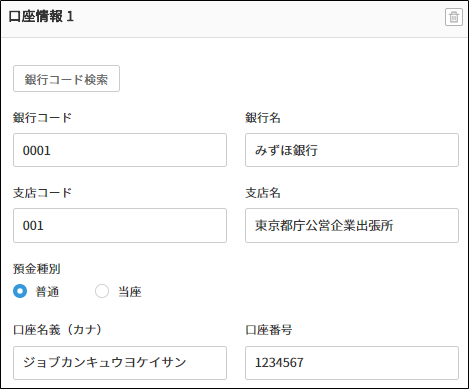Click the 口座番号 field showing 1234567
Image resolution: width=469 pixels, height=389 pixels.
[x=352, y=363]
